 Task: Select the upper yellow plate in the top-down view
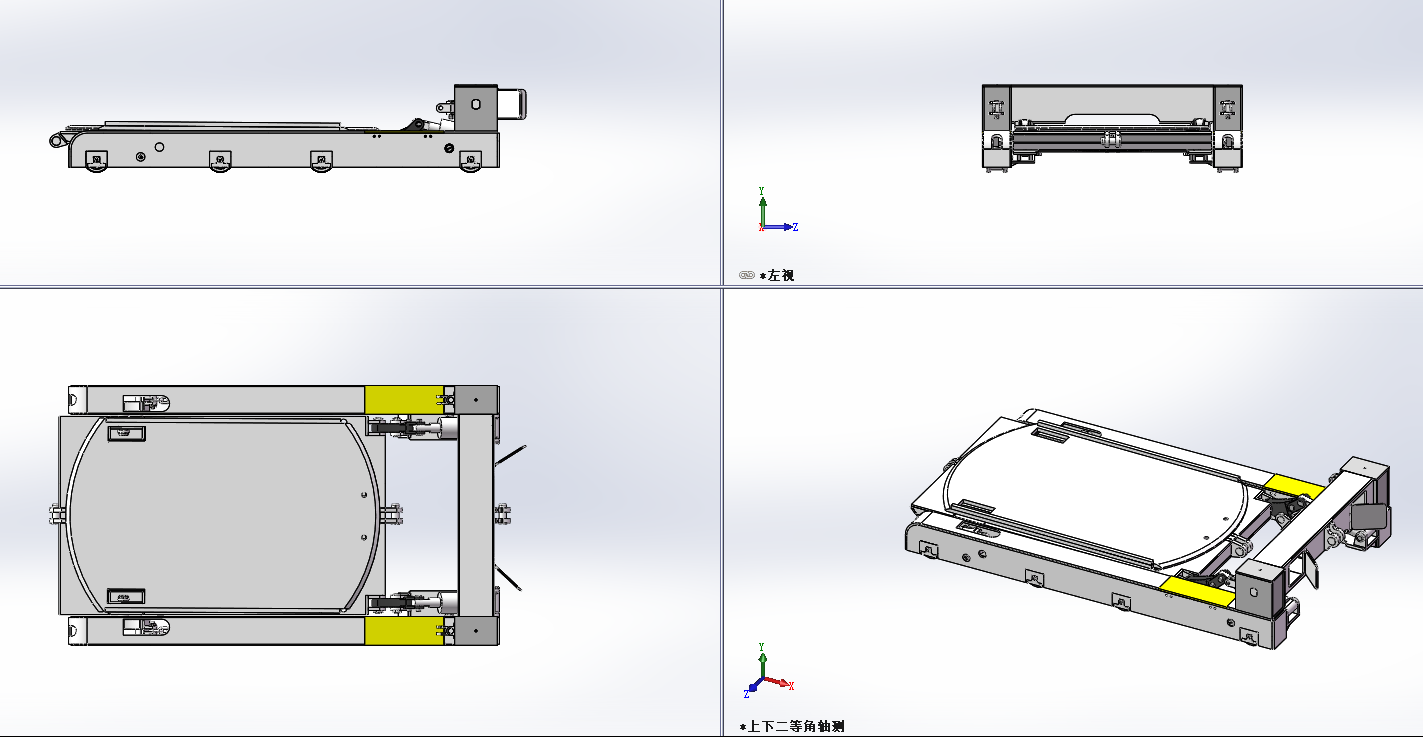tap(404, 400)
